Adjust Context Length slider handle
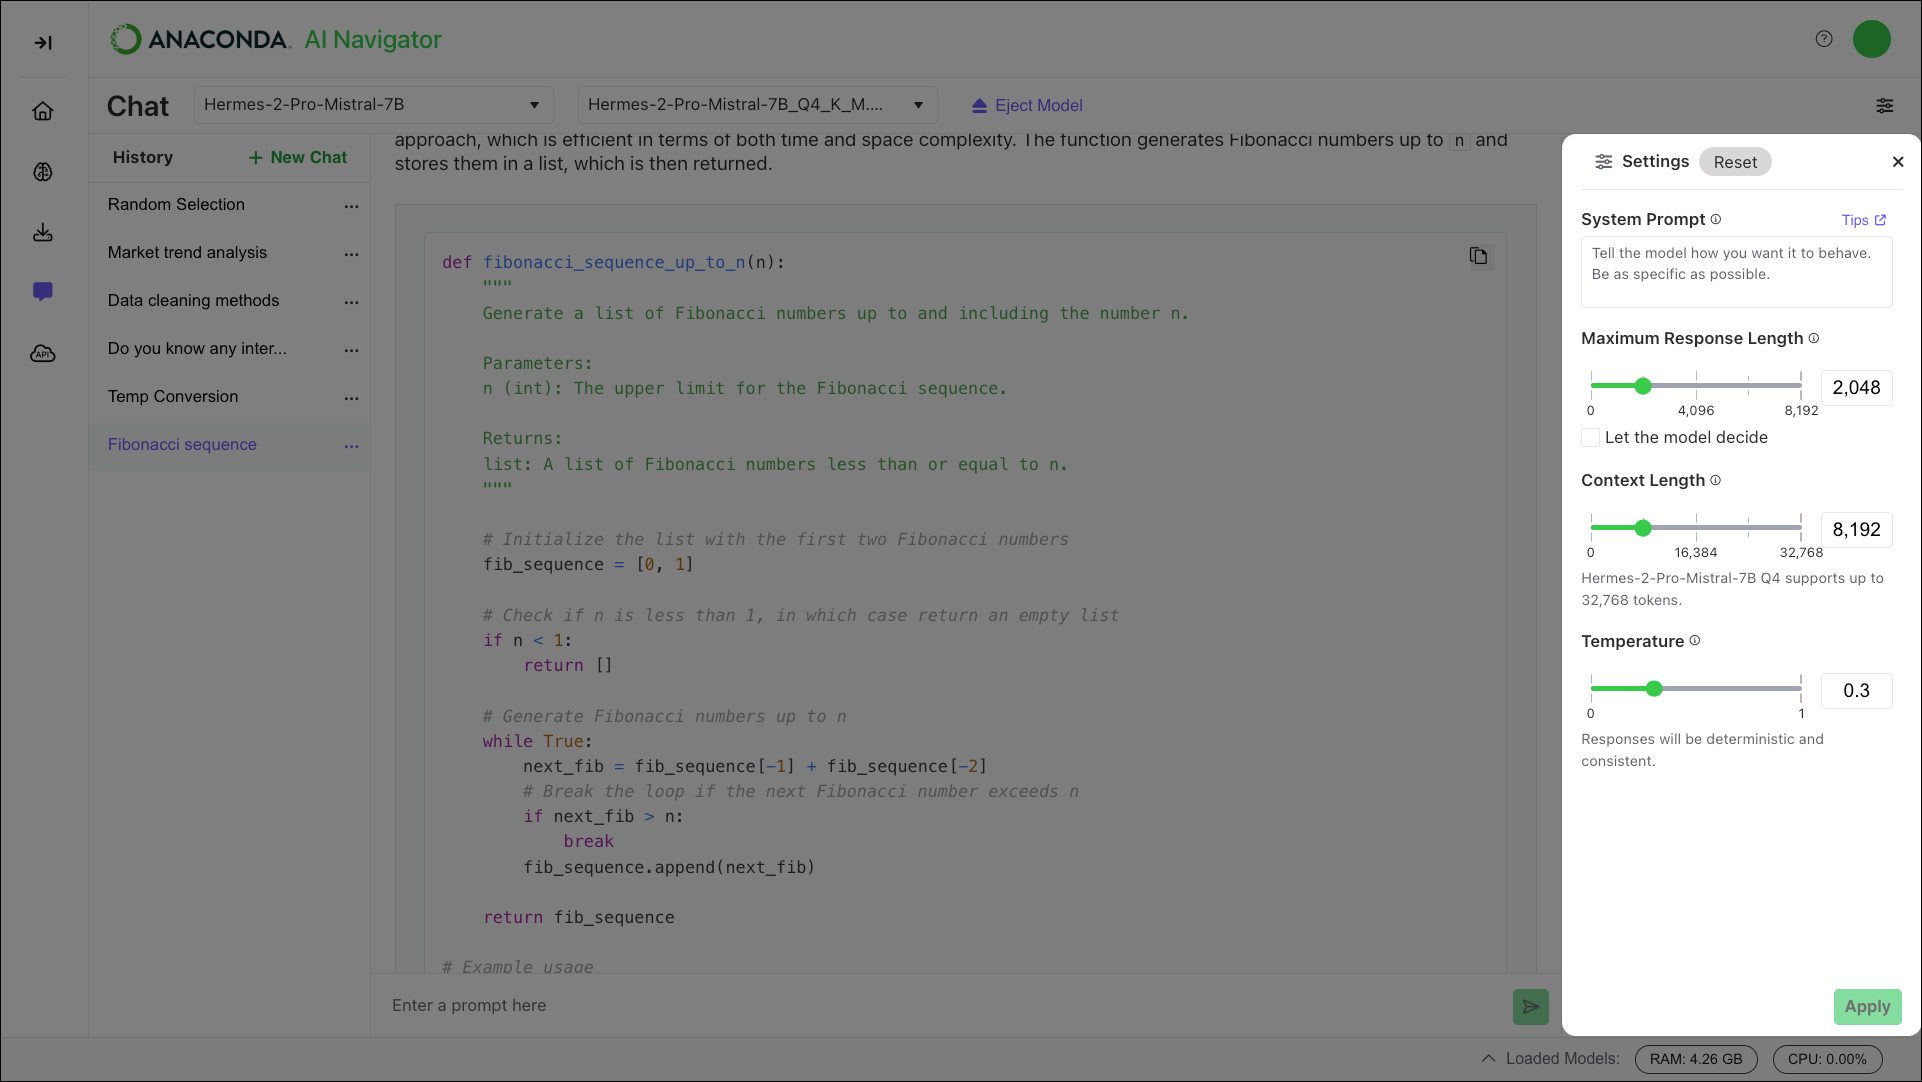The width and height of the screenshot is (1922, 1082). [x=1643, y=528]
